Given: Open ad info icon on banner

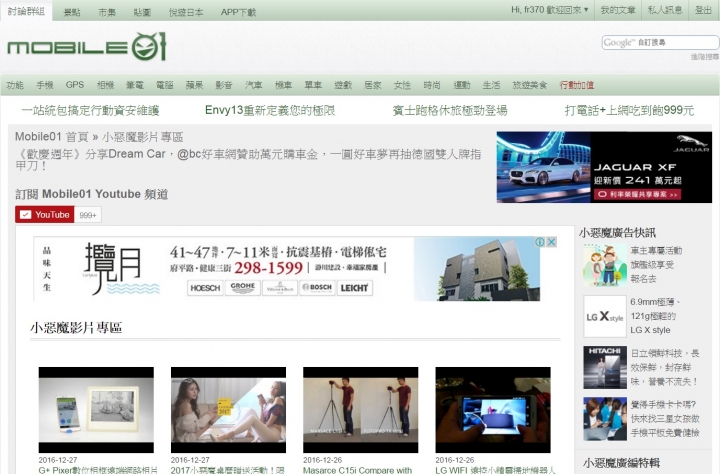Looking at the screenshot, I should coord(540,242).
